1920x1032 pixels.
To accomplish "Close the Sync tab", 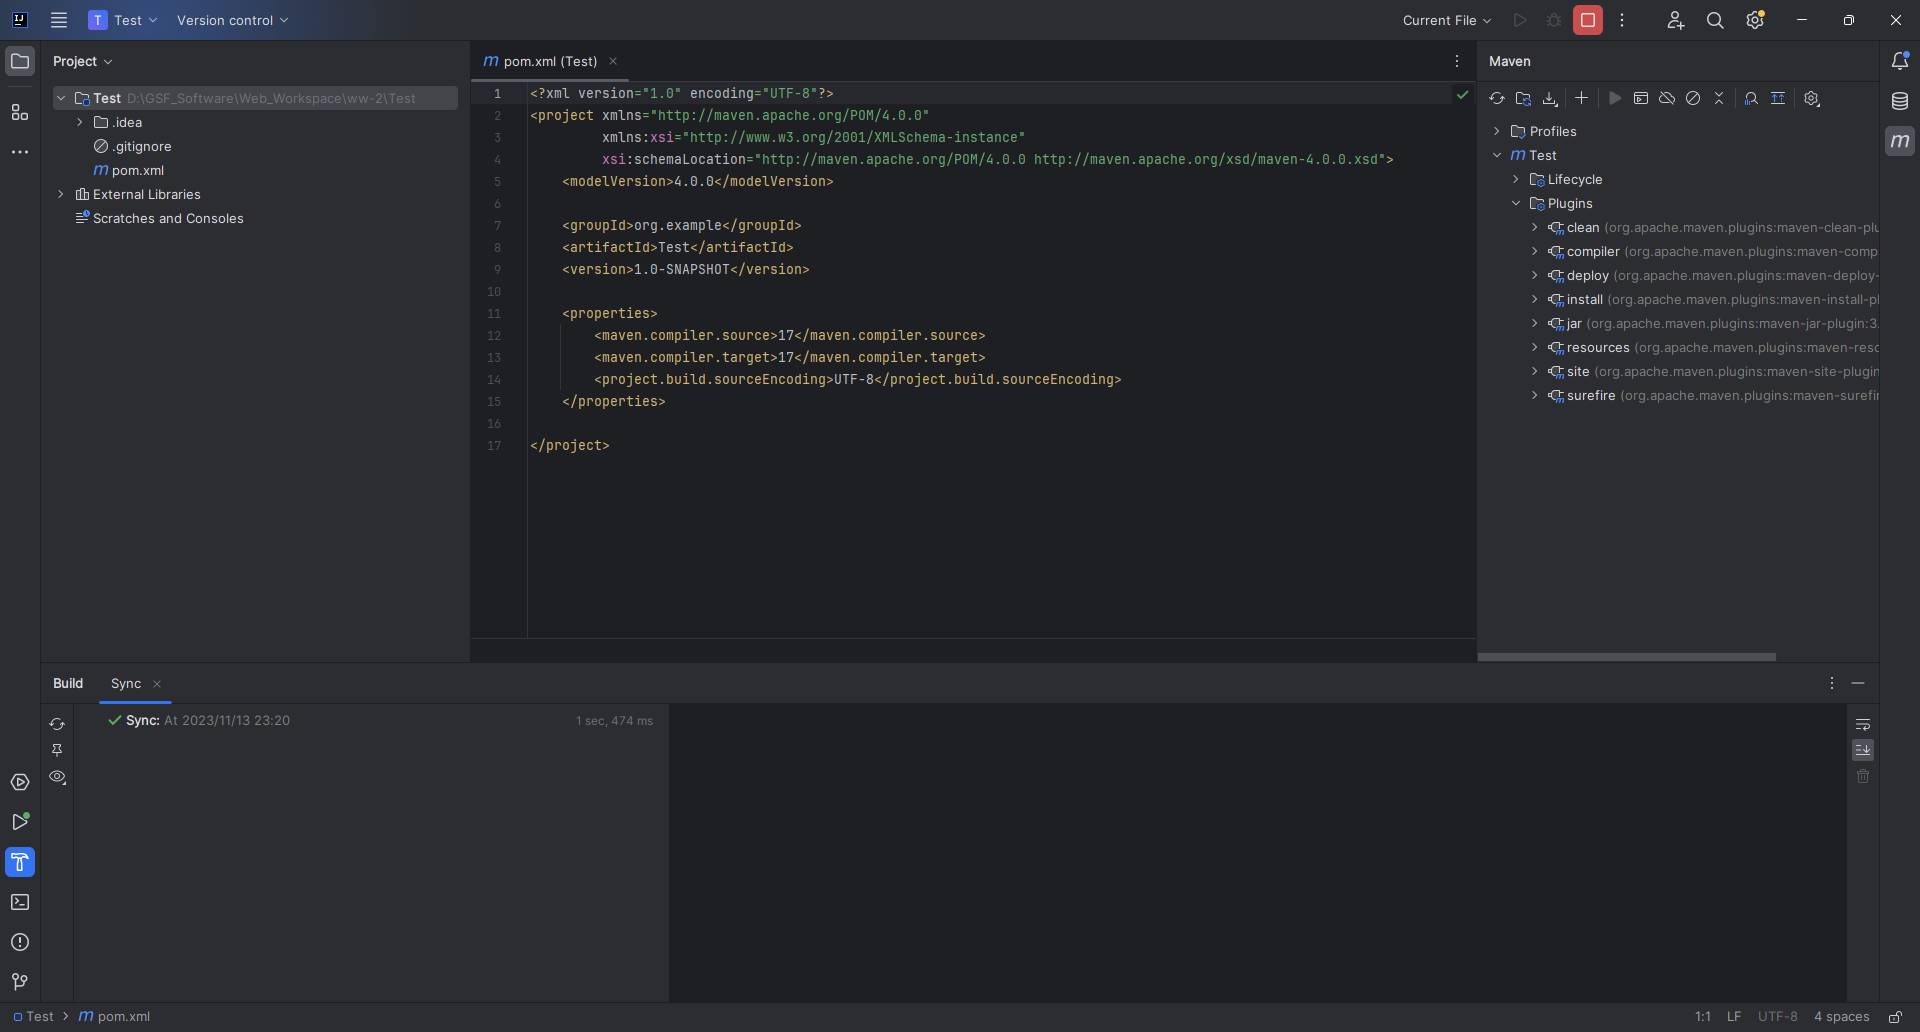I will pos(157,684).
